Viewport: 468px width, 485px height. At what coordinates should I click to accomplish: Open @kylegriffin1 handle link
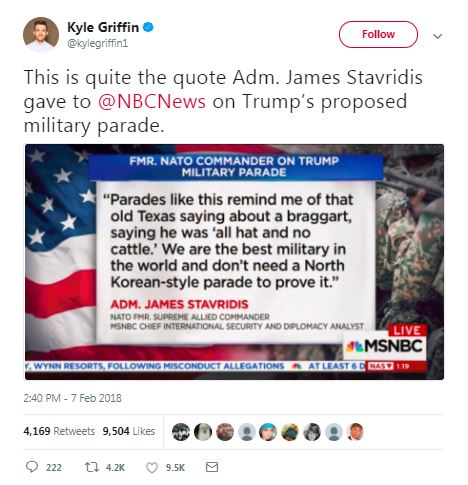pyautogui.click(x=98, y=43)
